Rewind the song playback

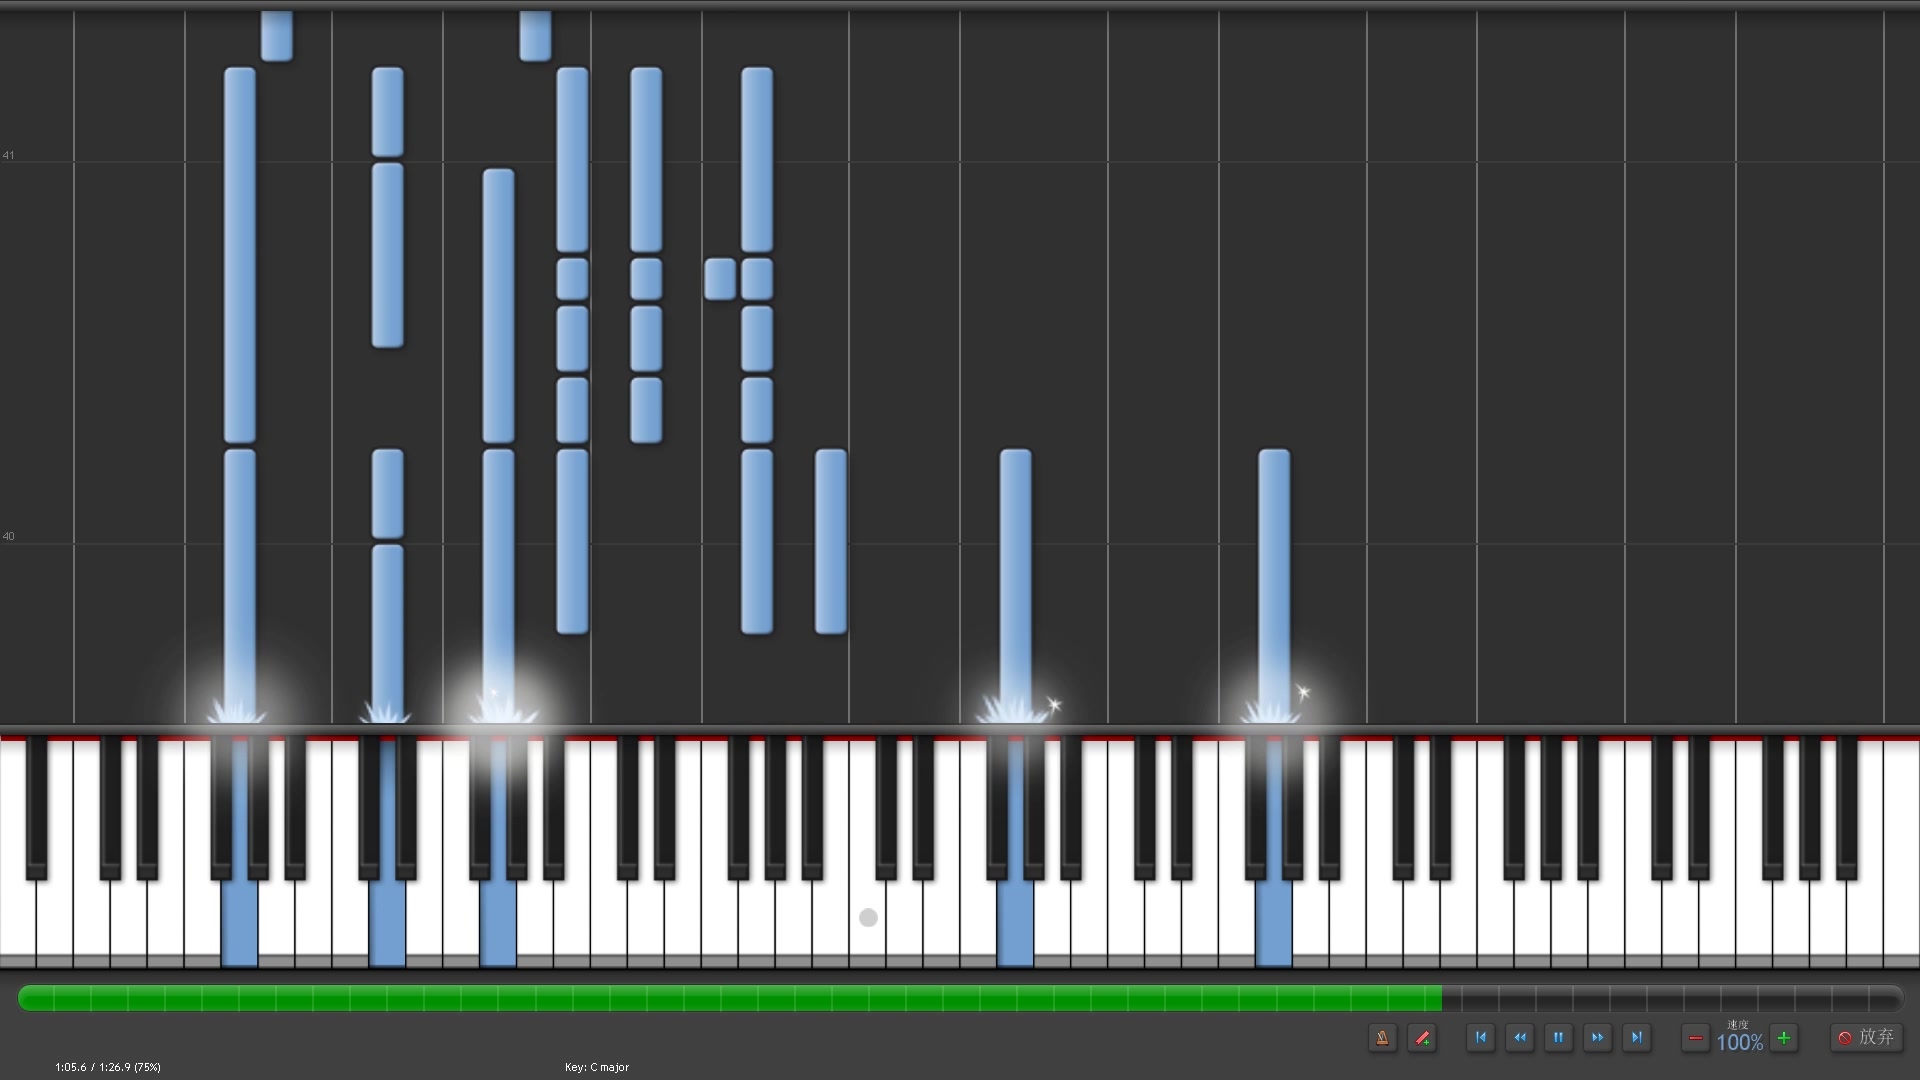[x=1520, y=1038]
